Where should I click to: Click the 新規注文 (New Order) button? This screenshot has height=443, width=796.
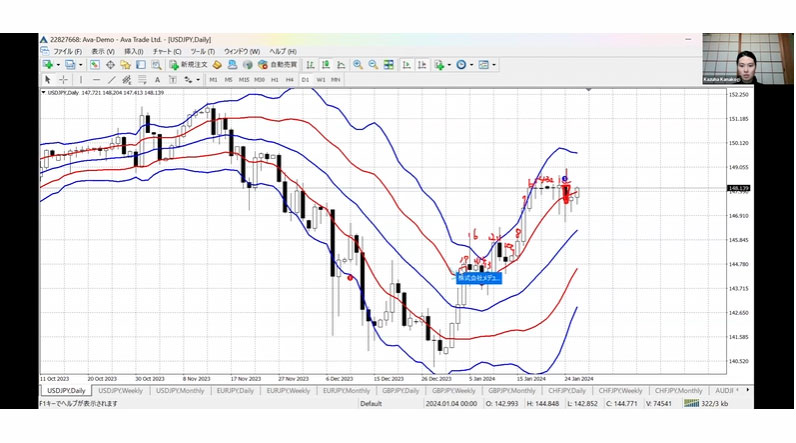(188, 65)
